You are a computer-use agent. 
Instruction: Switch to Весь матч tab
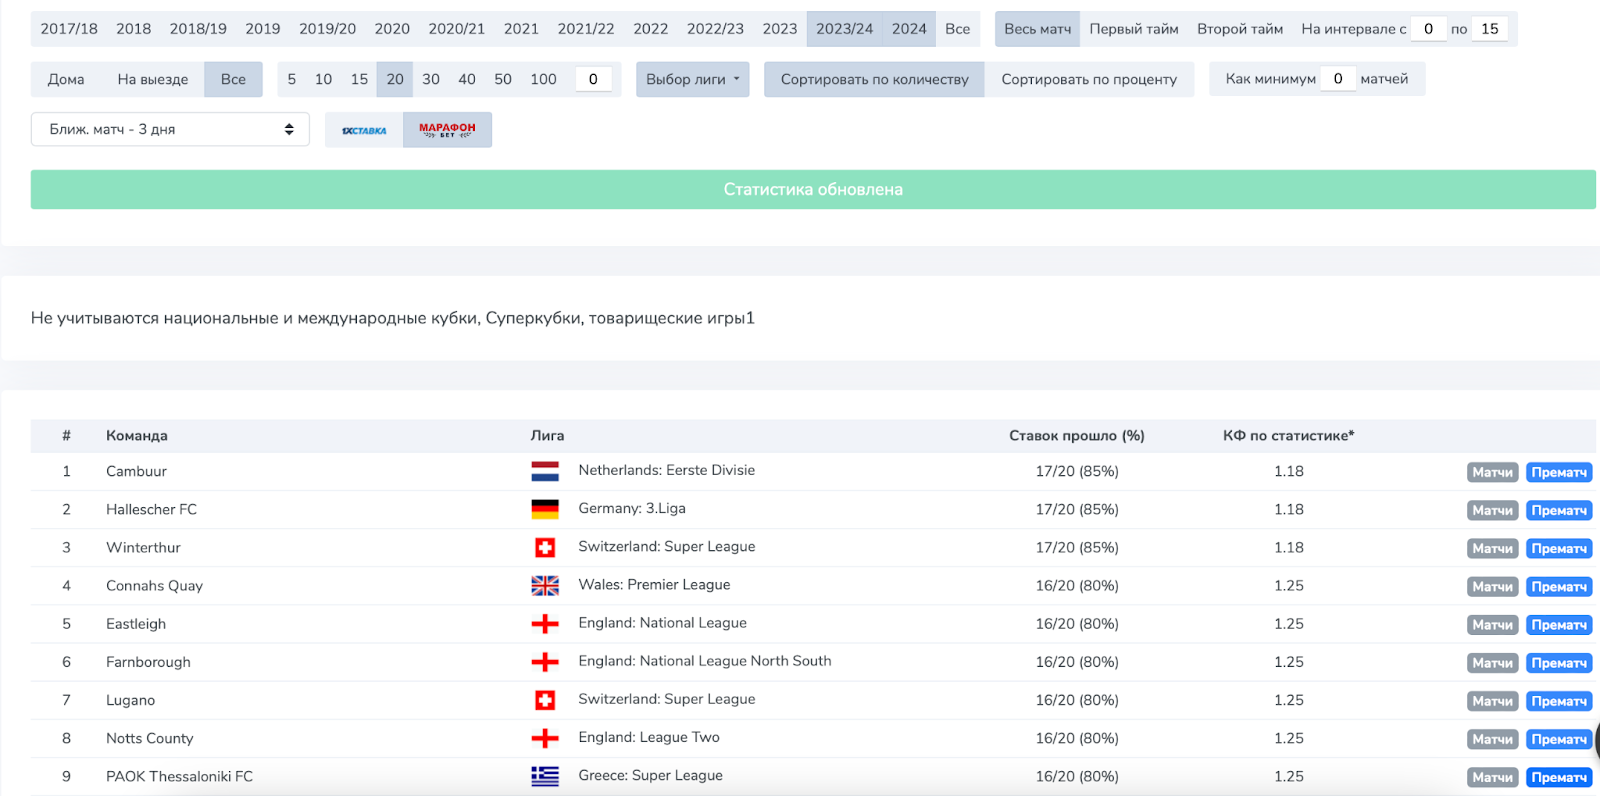pyautogui.click(x=1037, y=29)
